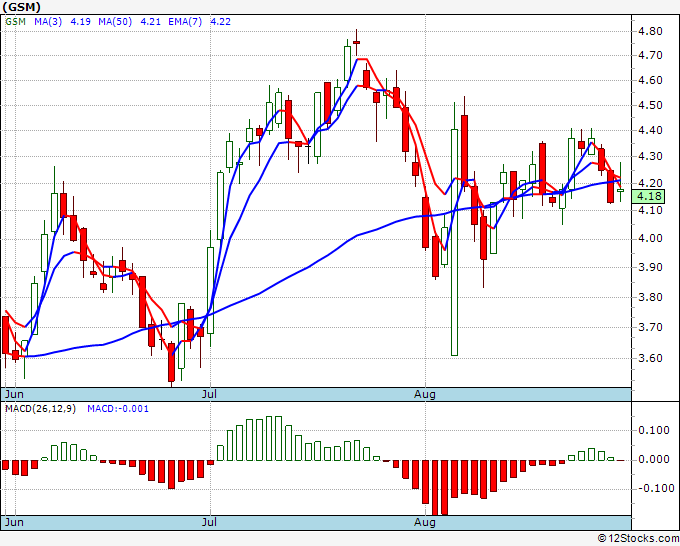This screenshot has height=546, width=680.
Task: Click the tall green August candle at 3.60 low
Action: pyautogui.click(x=454, y=242)
